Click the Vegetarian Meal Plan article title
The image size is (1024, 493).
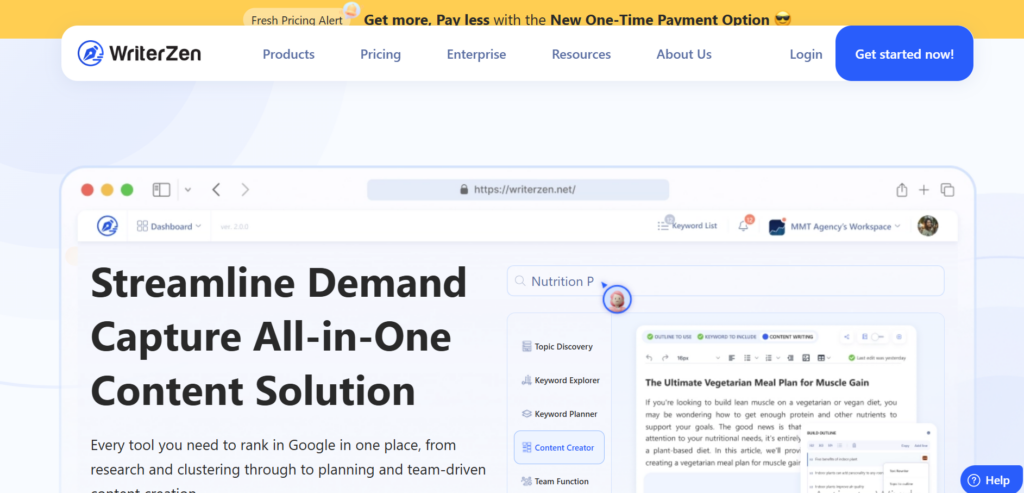pos(757,383)
